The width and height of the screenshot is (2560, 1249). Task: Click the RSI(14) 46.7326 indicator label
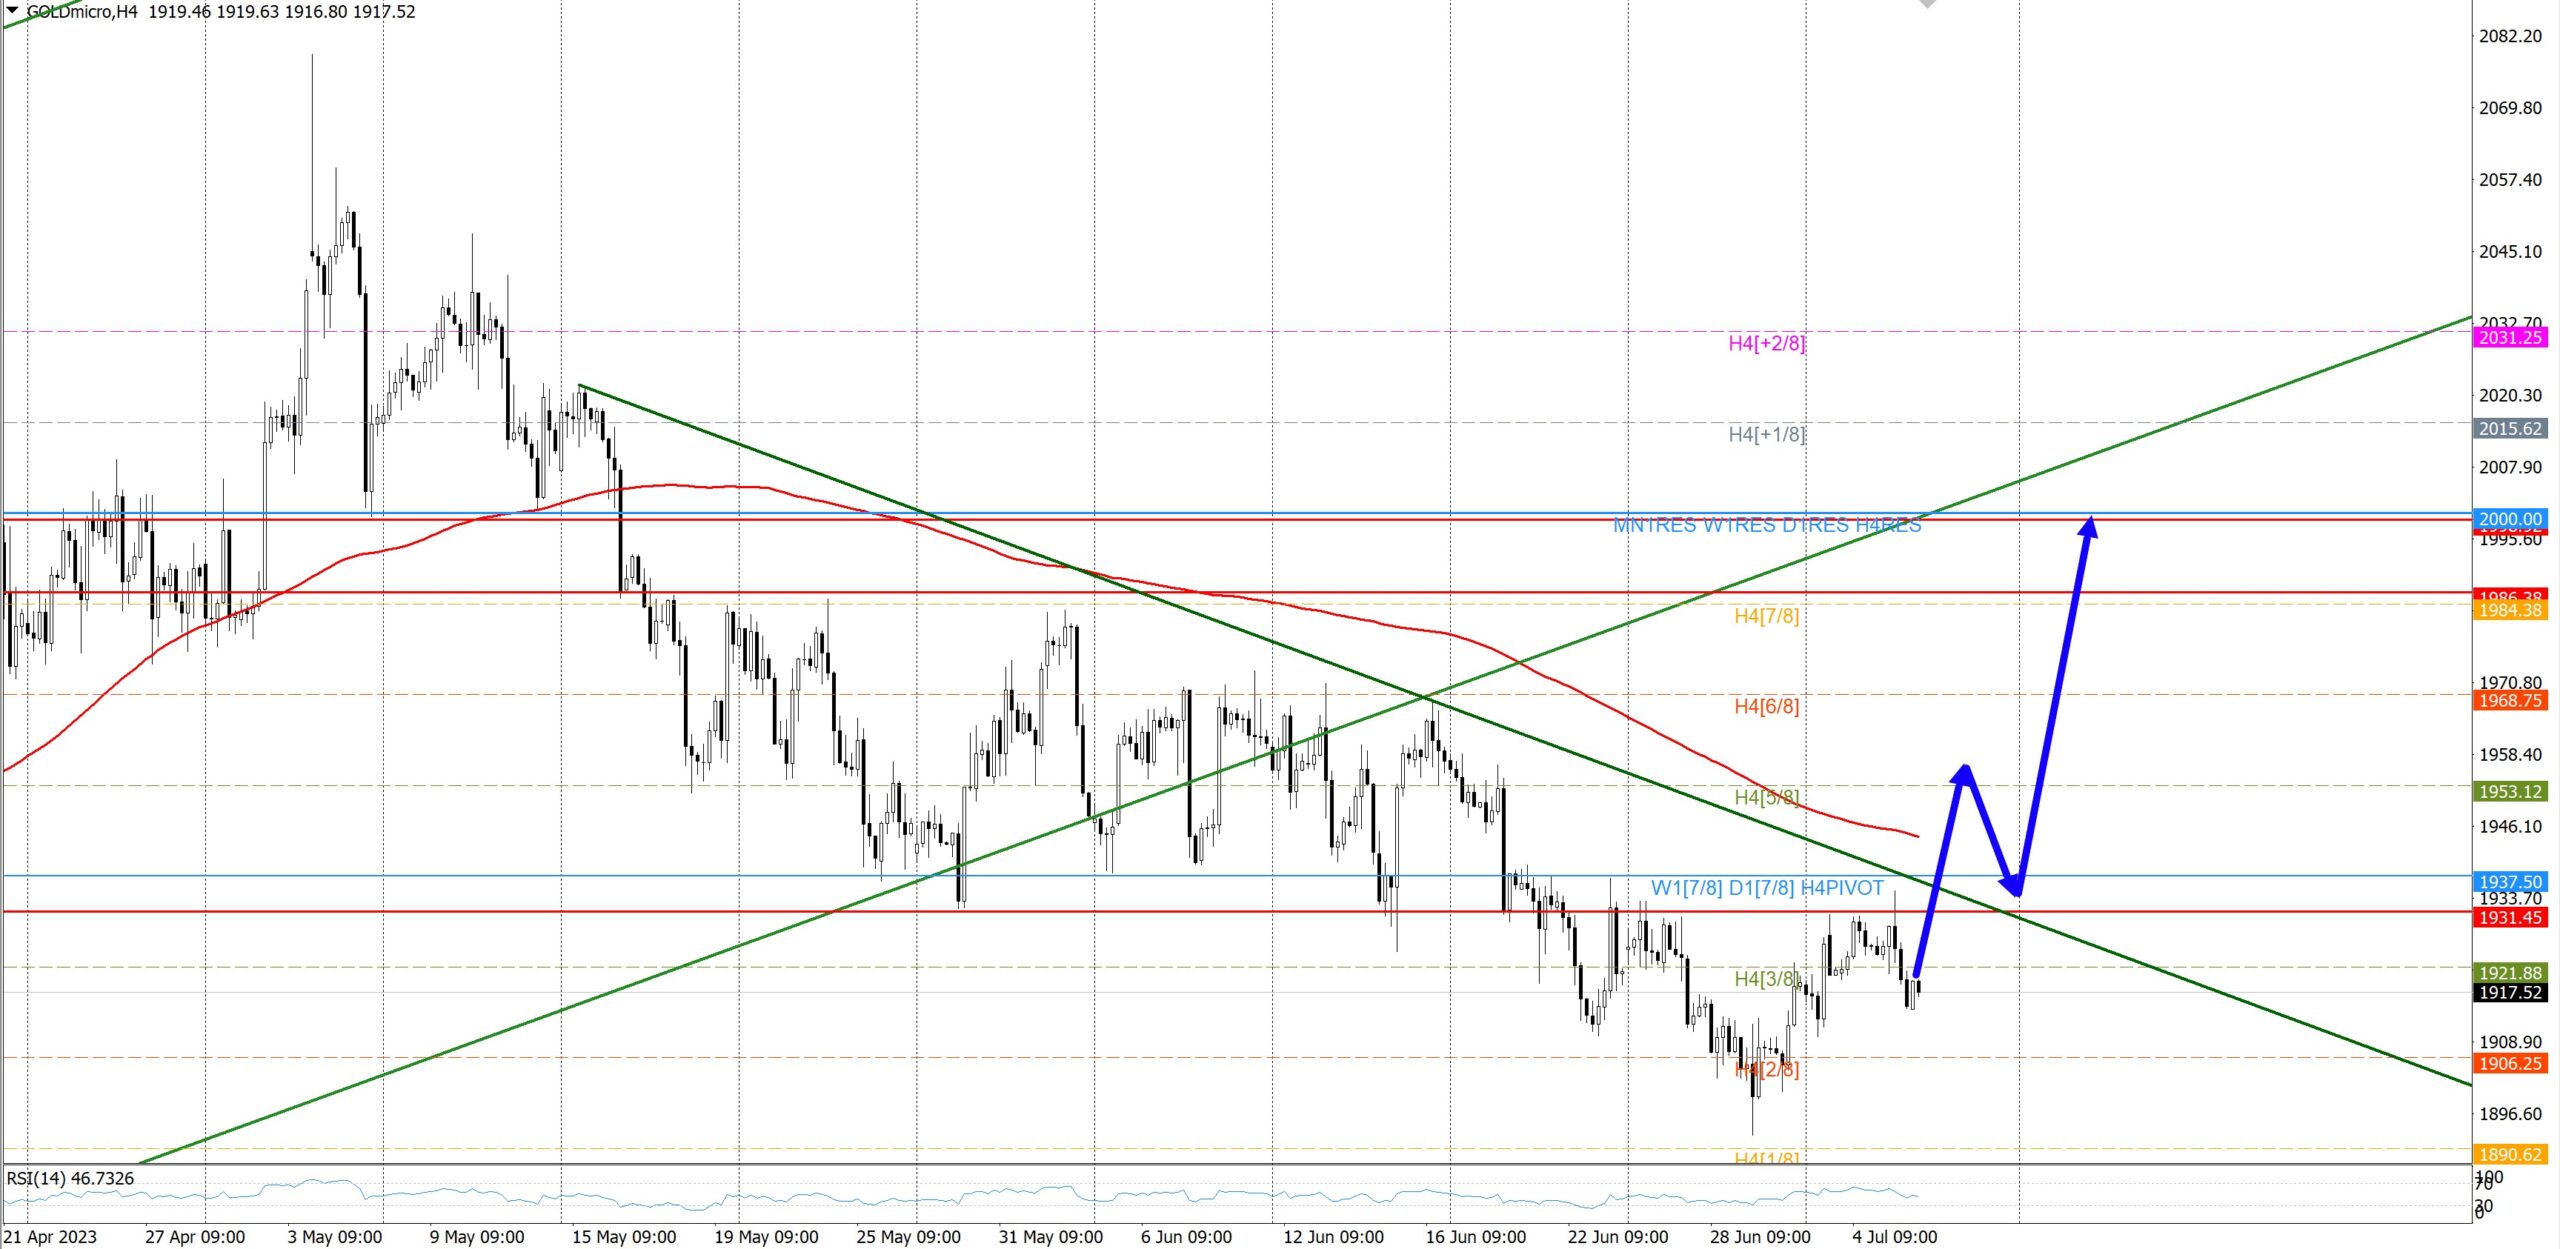coord(70,1179)
